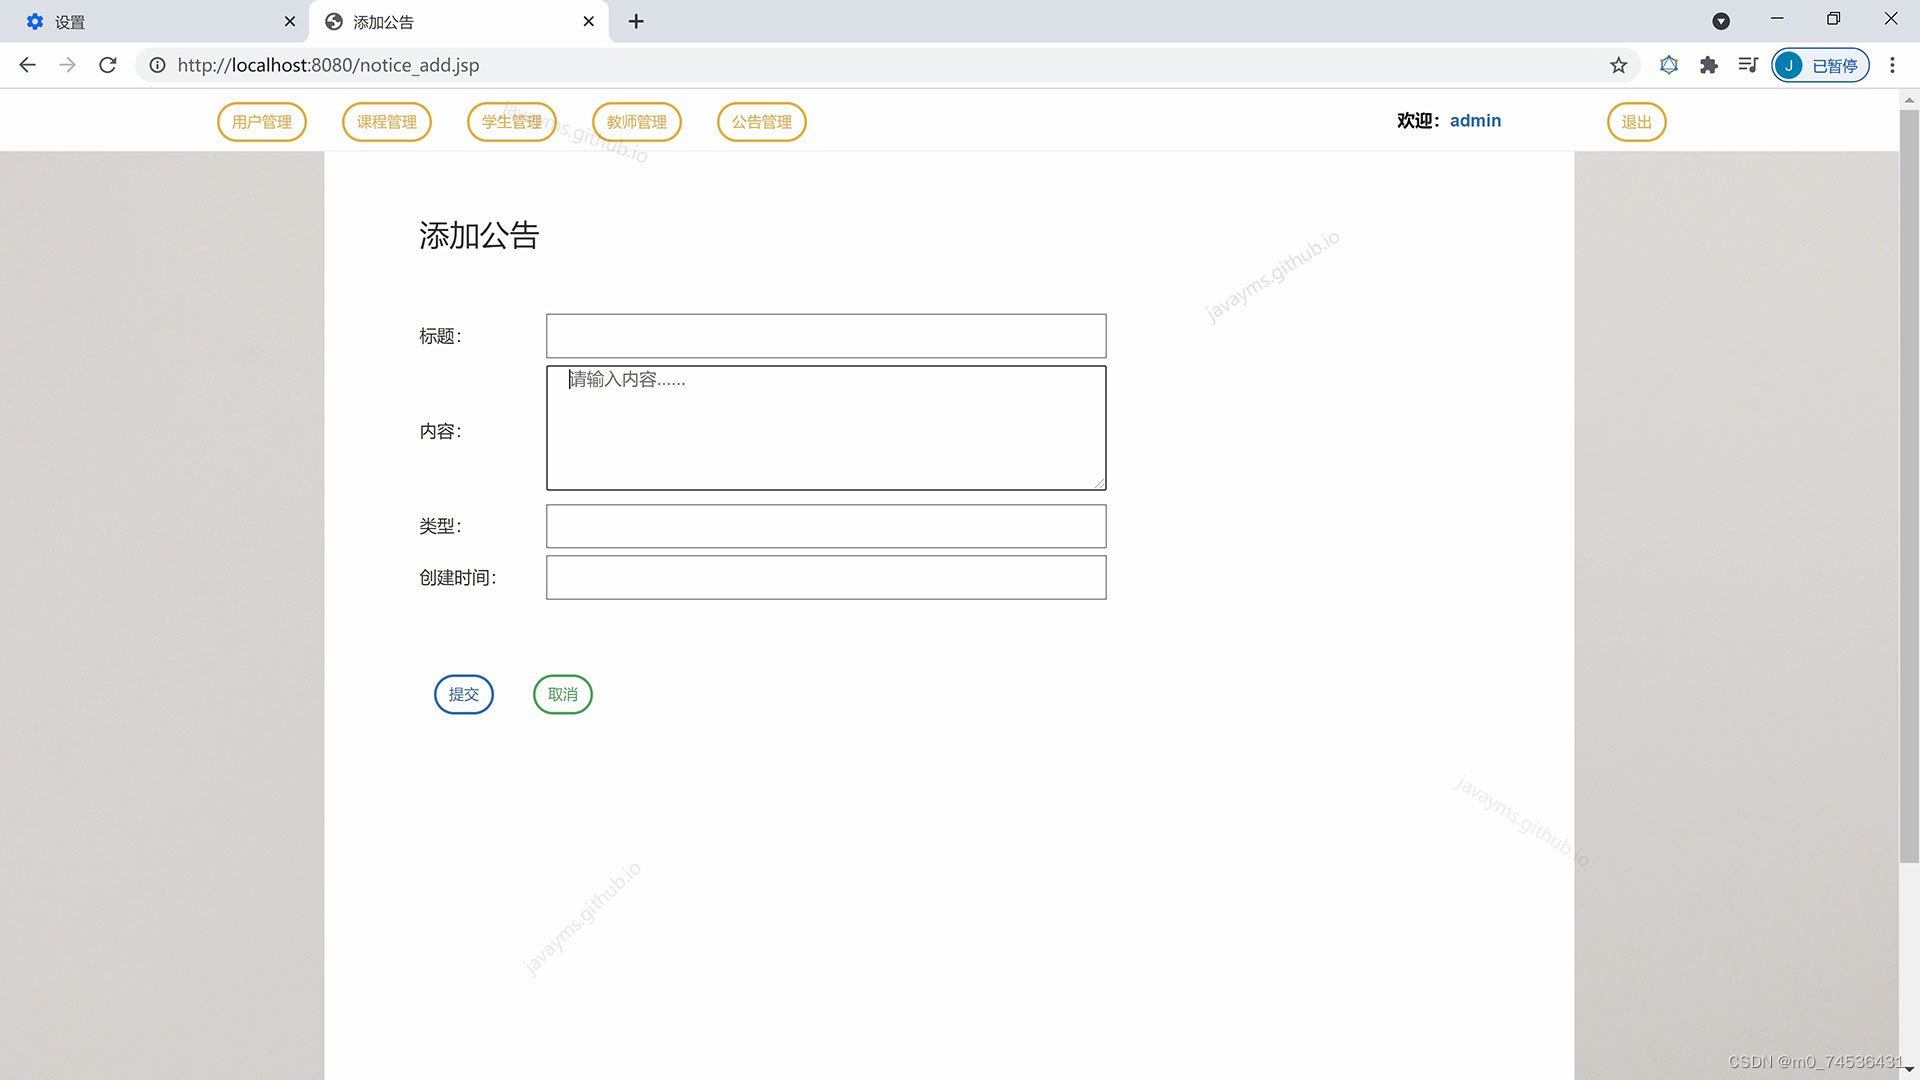Click the 标题: label

pyautogui.click(x=440, y=336)
